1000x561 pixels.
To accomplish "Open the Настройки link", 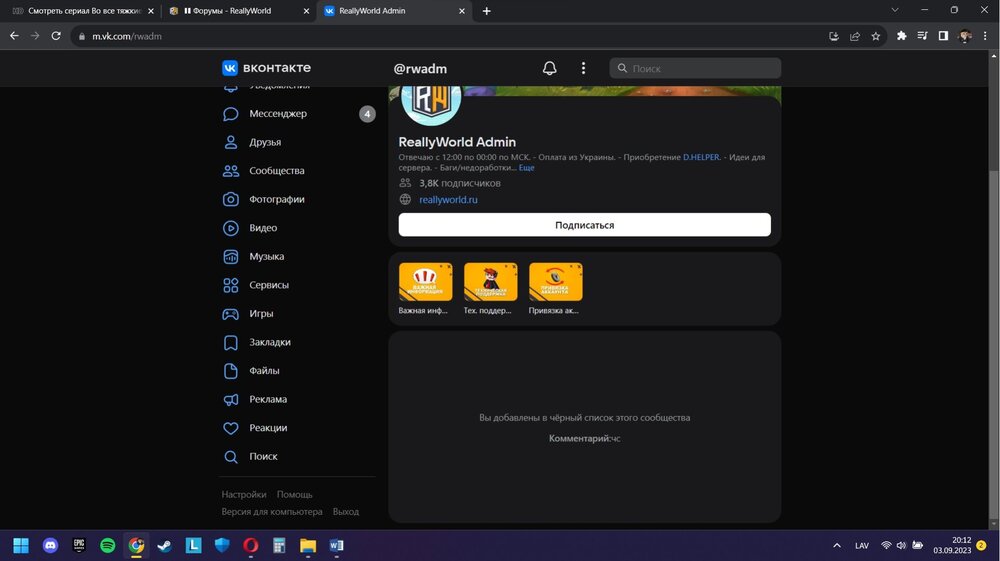I will [x=244, y=494].
